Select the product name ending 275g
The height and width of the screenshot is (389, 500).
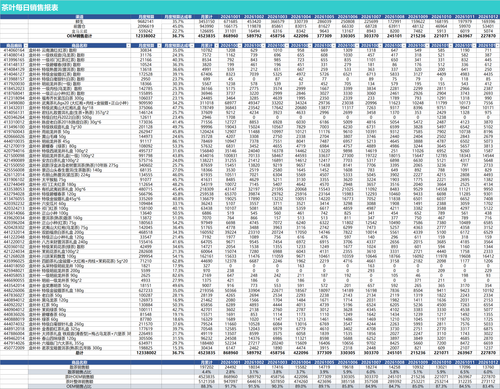click(73, 165)
